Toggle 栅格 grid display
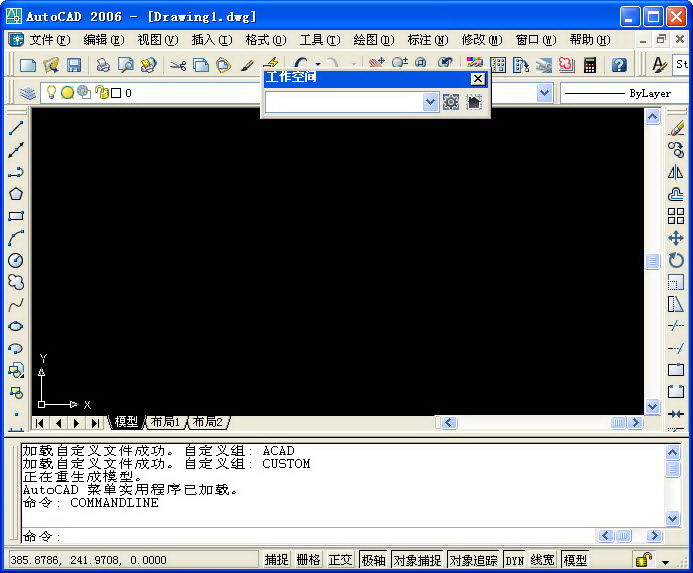 (308, 560)
